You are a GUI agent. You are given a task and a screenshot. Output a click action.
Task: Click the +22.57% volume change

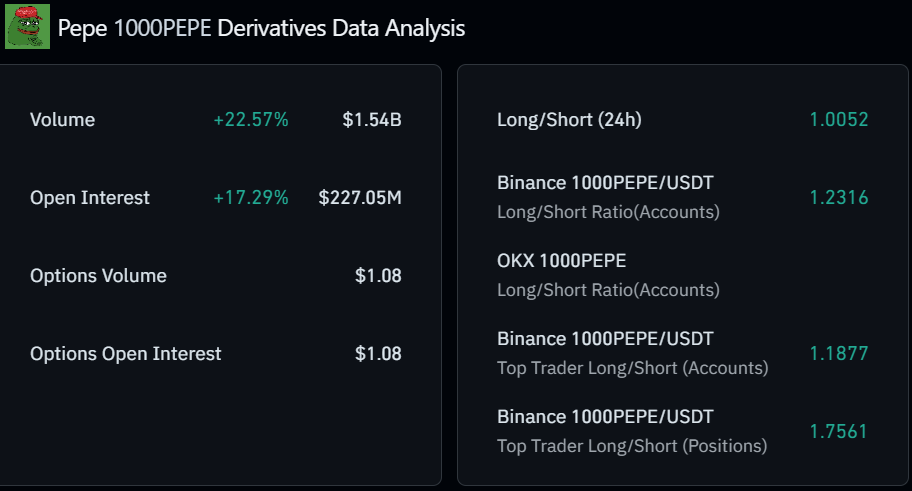click(251, 120)
